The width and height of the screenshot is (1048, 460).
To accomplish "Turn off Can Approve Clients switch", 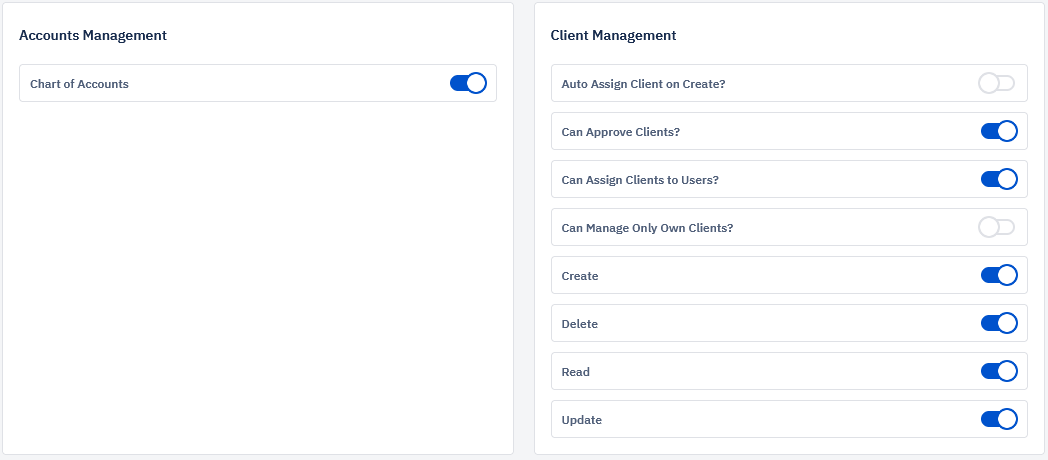I will [x=999, y=131].
